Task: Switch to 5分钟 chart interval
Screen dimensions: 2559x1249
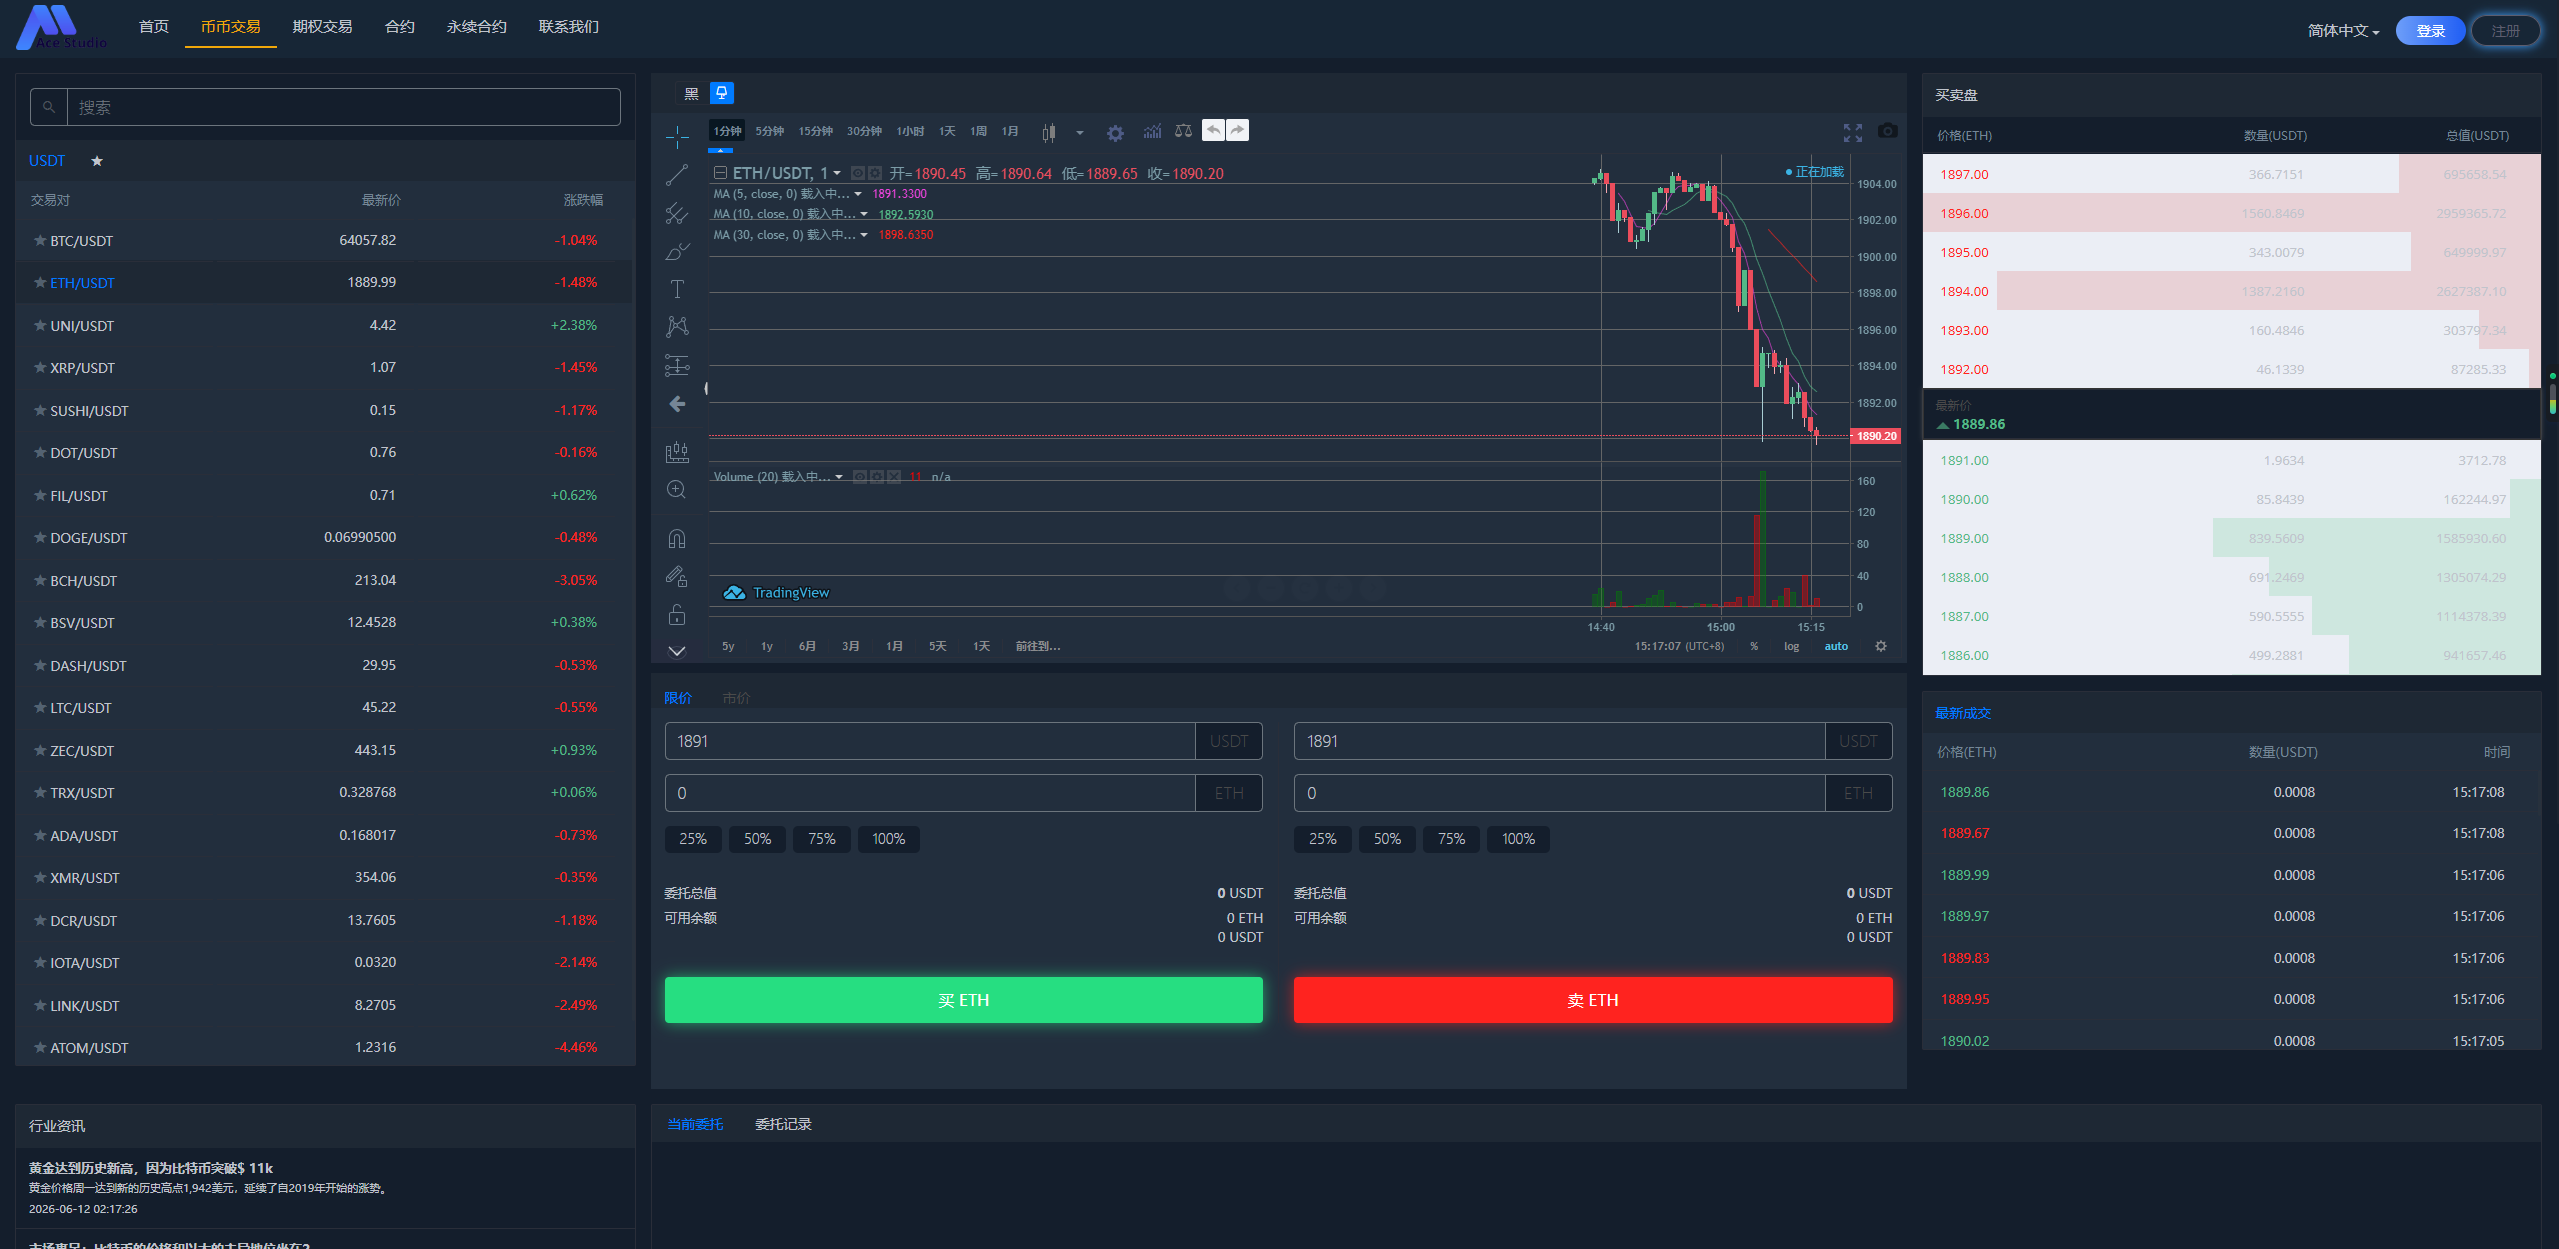Action: 769,131
